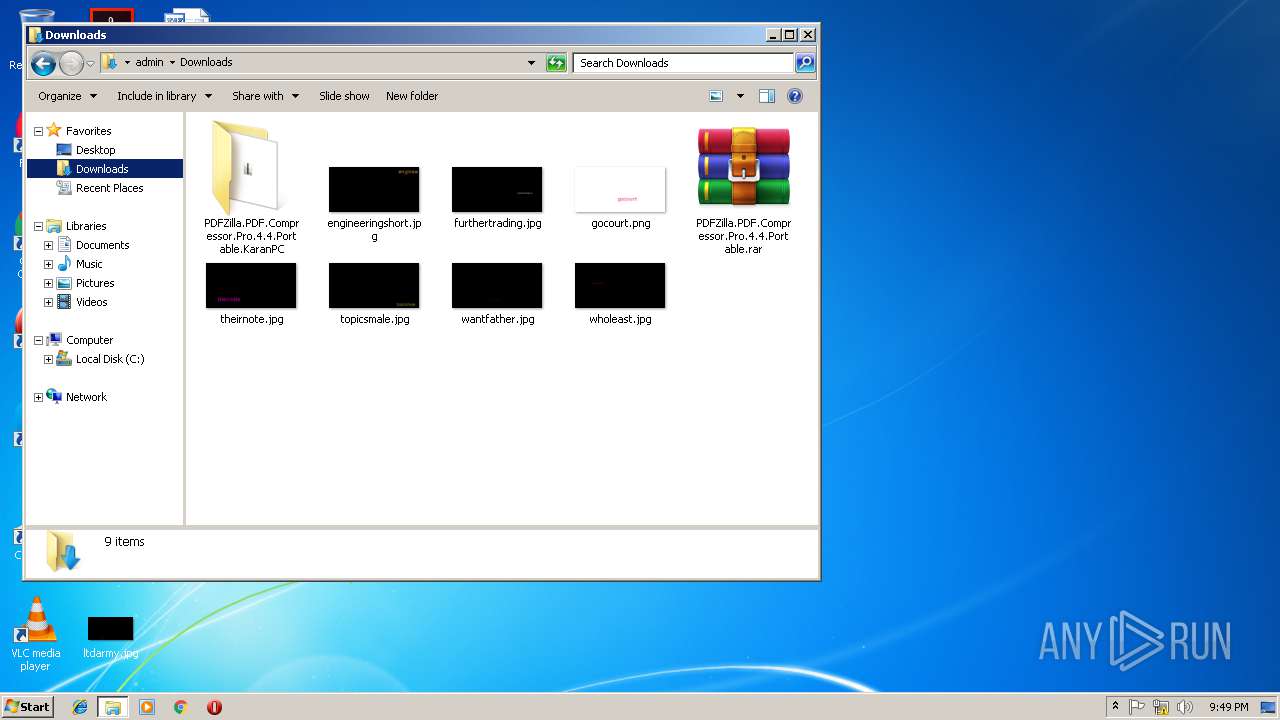1280x720 pixels.
Task: Click the search magnifier icon
Action: (804, 63)
